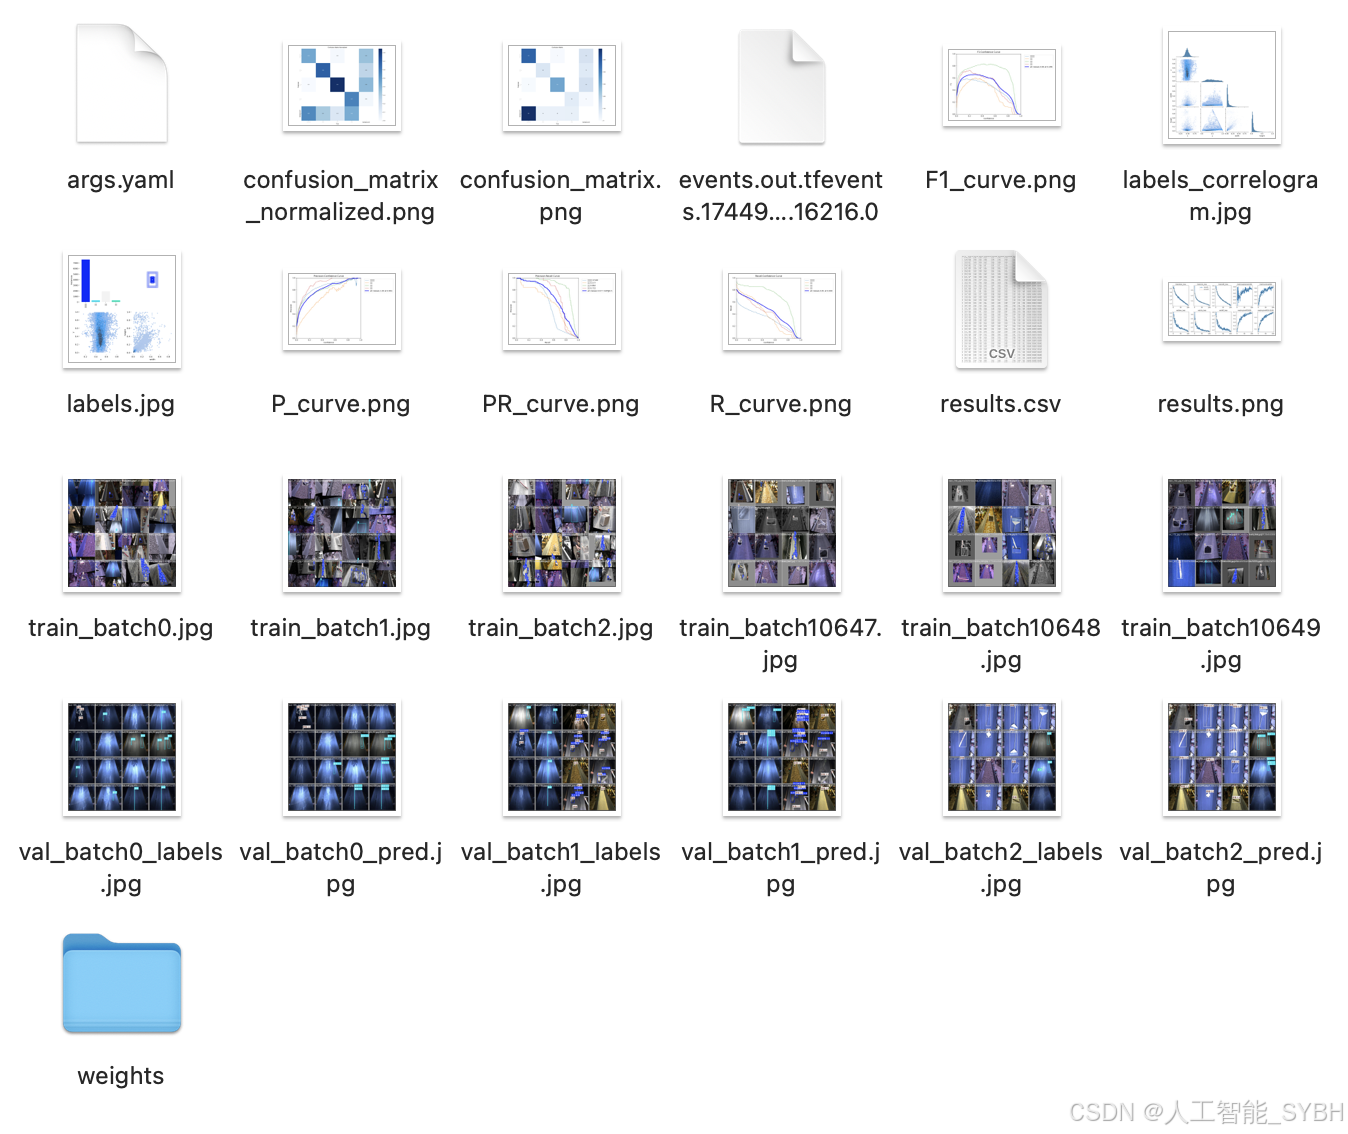
Task: Select the results.png thumbnail
Action: pyautogui.click(x=1222, y=309)
